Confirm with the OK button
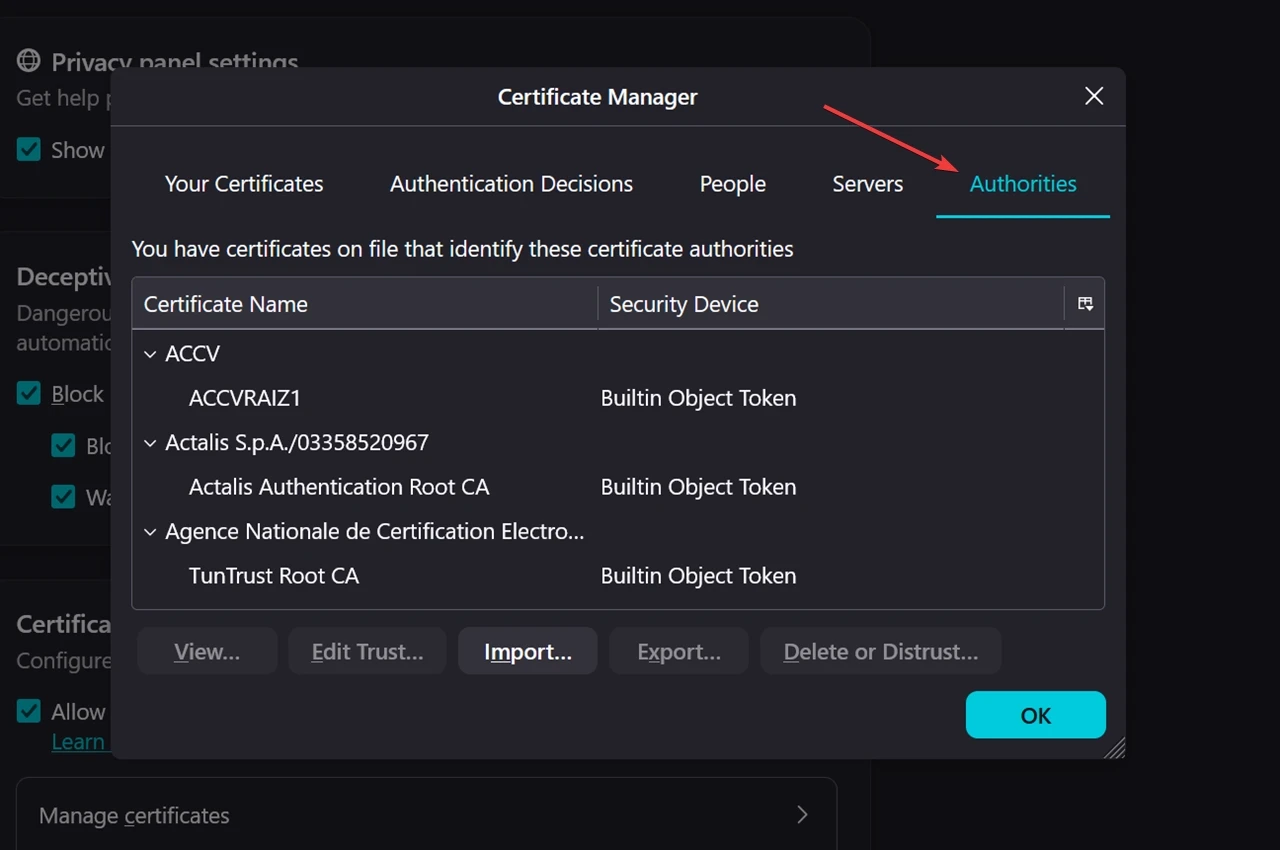 click(x=1036, y=715)
